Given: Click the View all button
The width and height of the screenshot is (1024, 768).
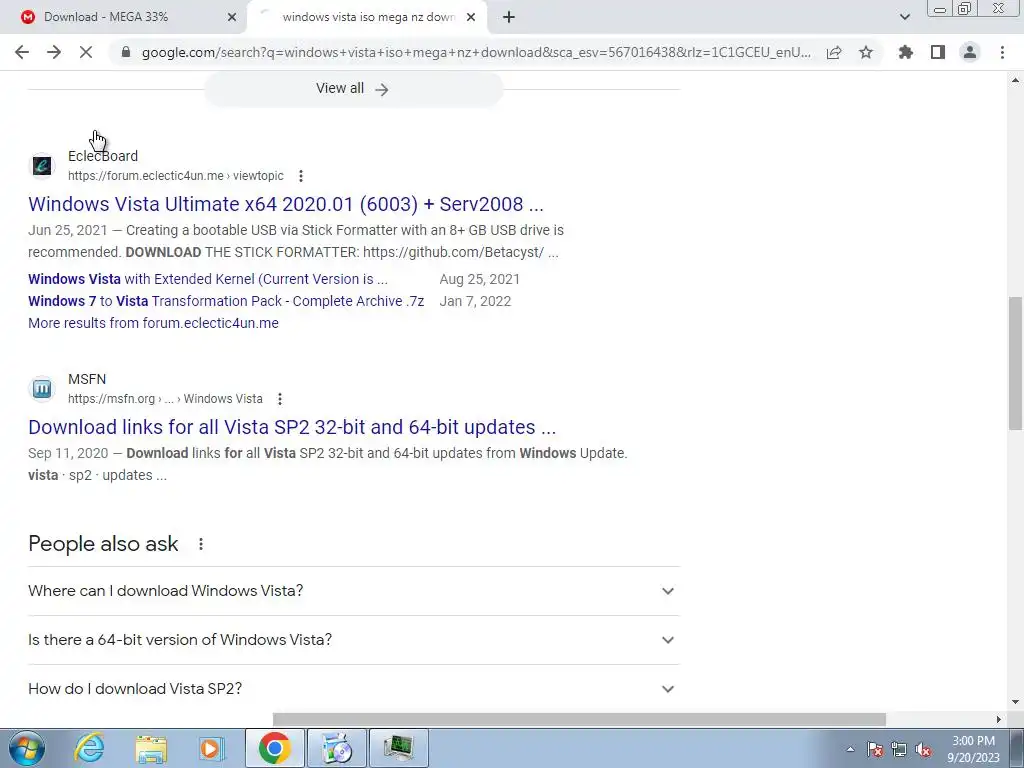Looking at the screenshot, I should coord(353,89).
